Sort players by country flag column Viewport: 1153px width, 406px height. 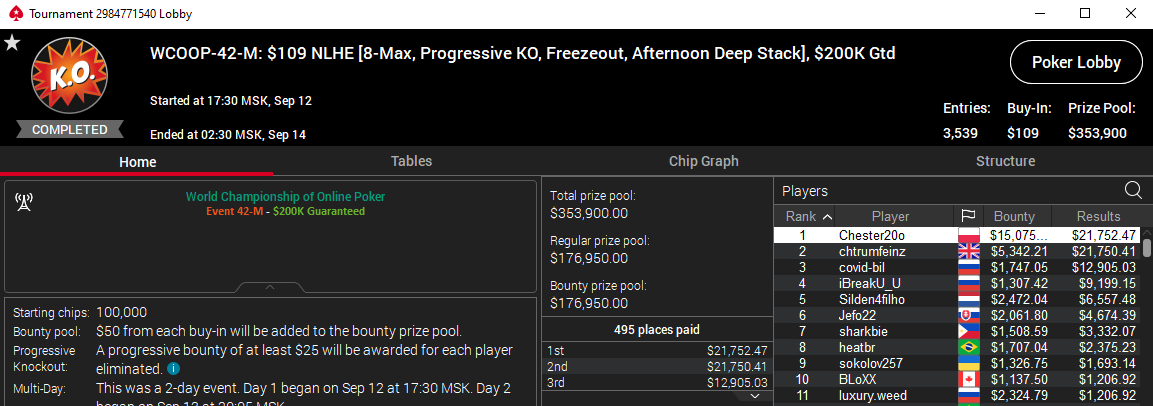[x=968, y=216]
